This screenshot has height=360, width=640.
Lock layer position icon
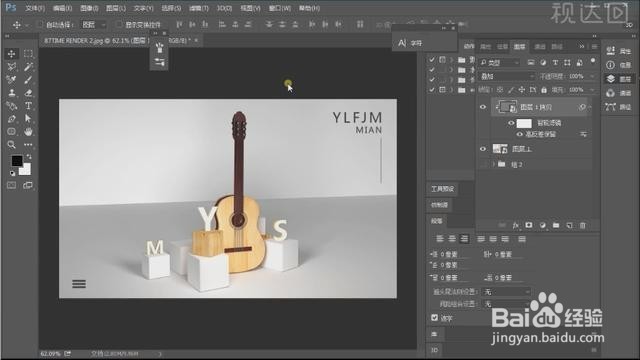pyautogui.click(x=522, y=90)
